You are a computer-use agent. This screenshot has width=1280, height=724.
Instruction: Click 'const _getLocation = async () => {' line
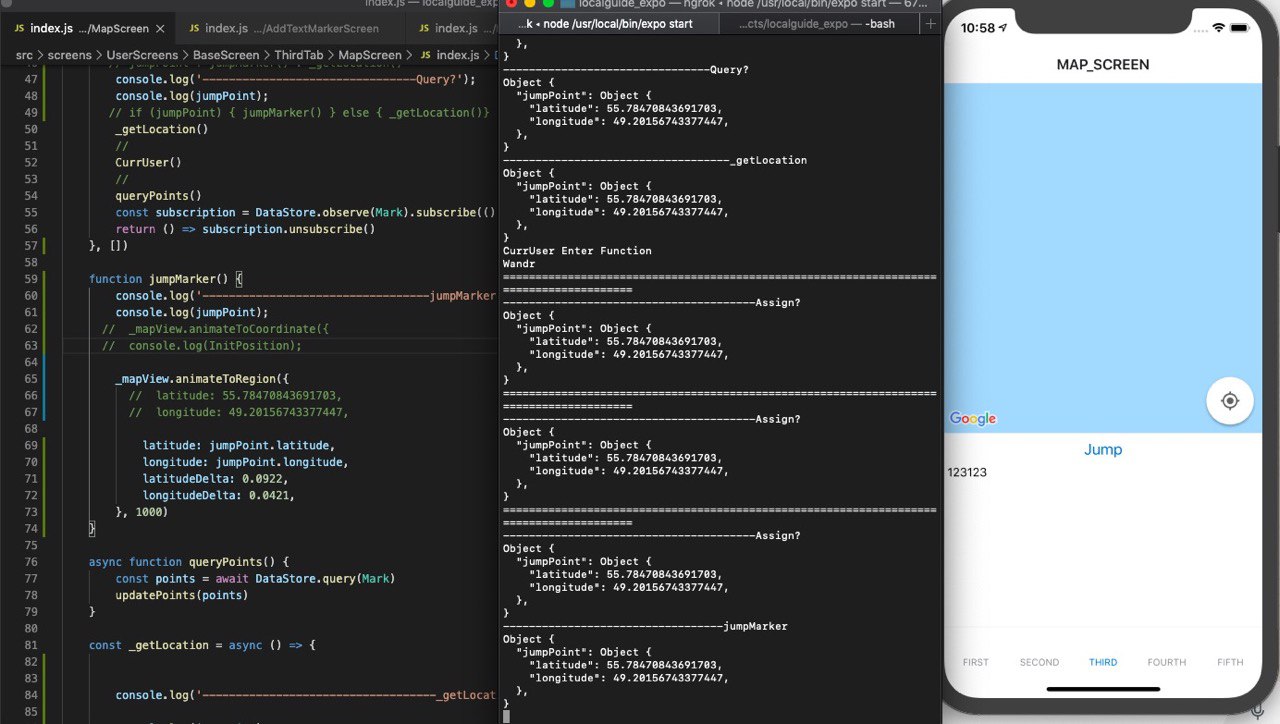(x=202, y=645)
